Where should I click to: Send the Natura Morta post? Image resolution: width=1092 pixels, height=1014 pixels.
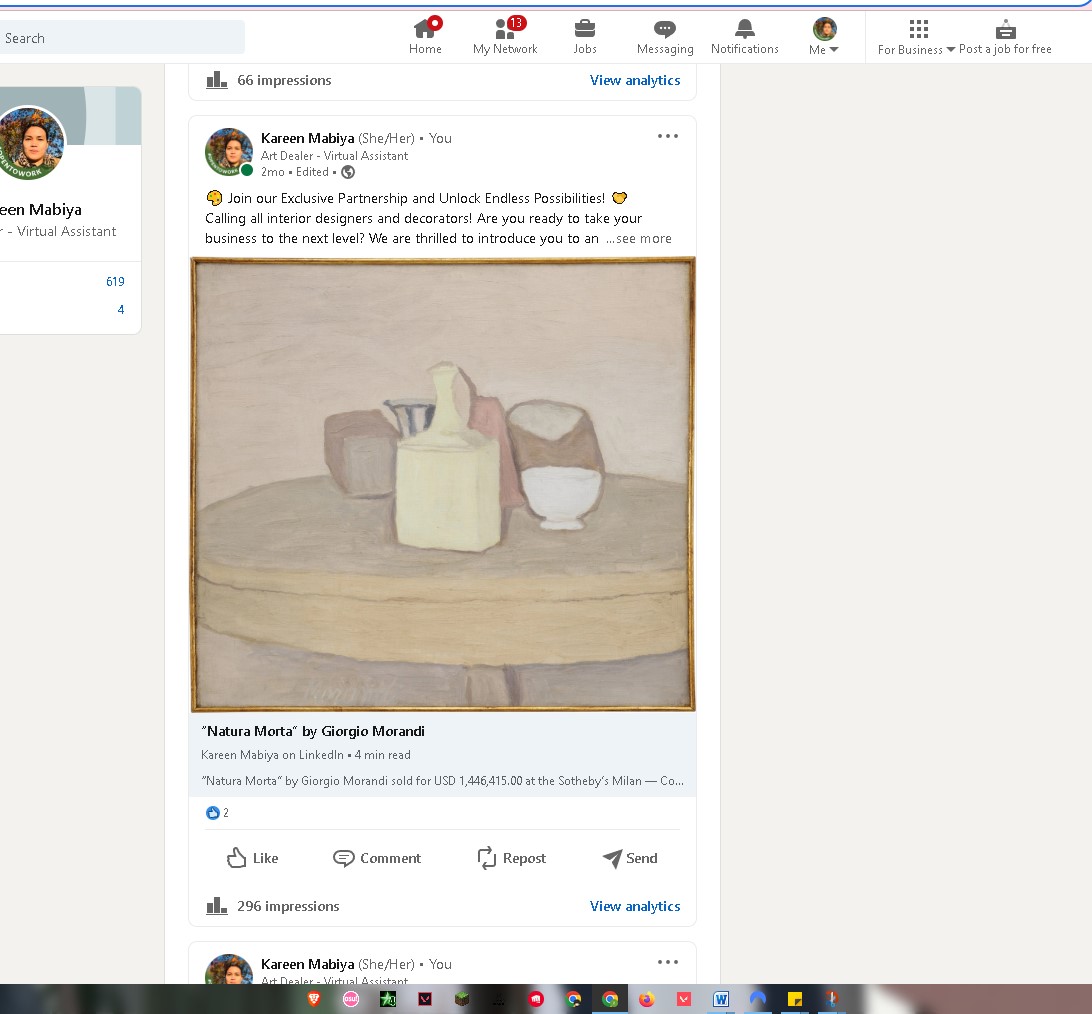[x=630, y=858]
